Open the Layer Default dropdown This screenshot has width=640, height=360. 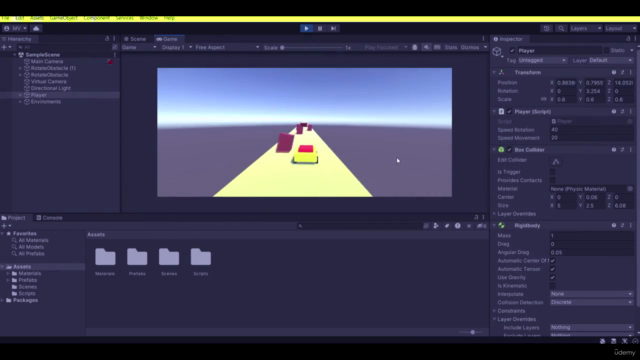611,60
